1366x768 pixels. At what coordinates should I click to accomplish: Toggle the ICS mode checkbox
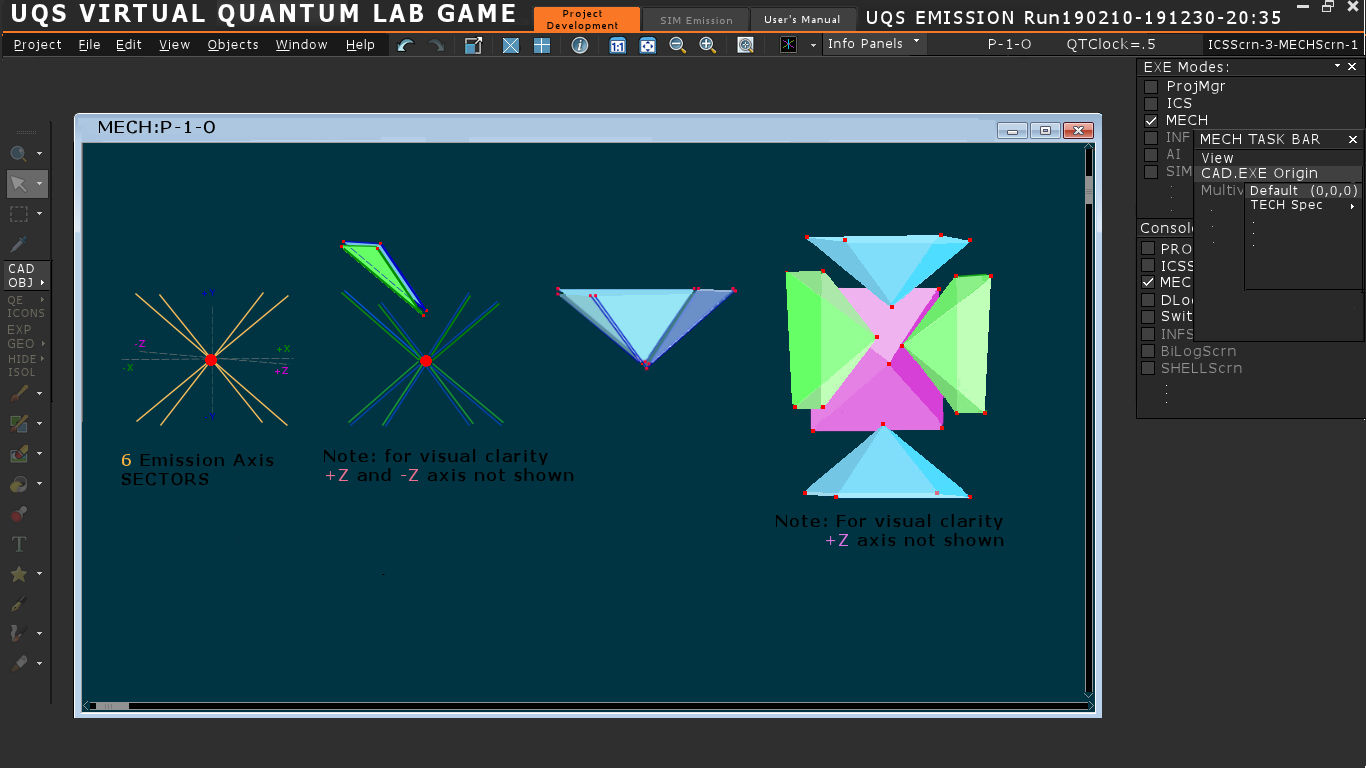[1151, 104]
